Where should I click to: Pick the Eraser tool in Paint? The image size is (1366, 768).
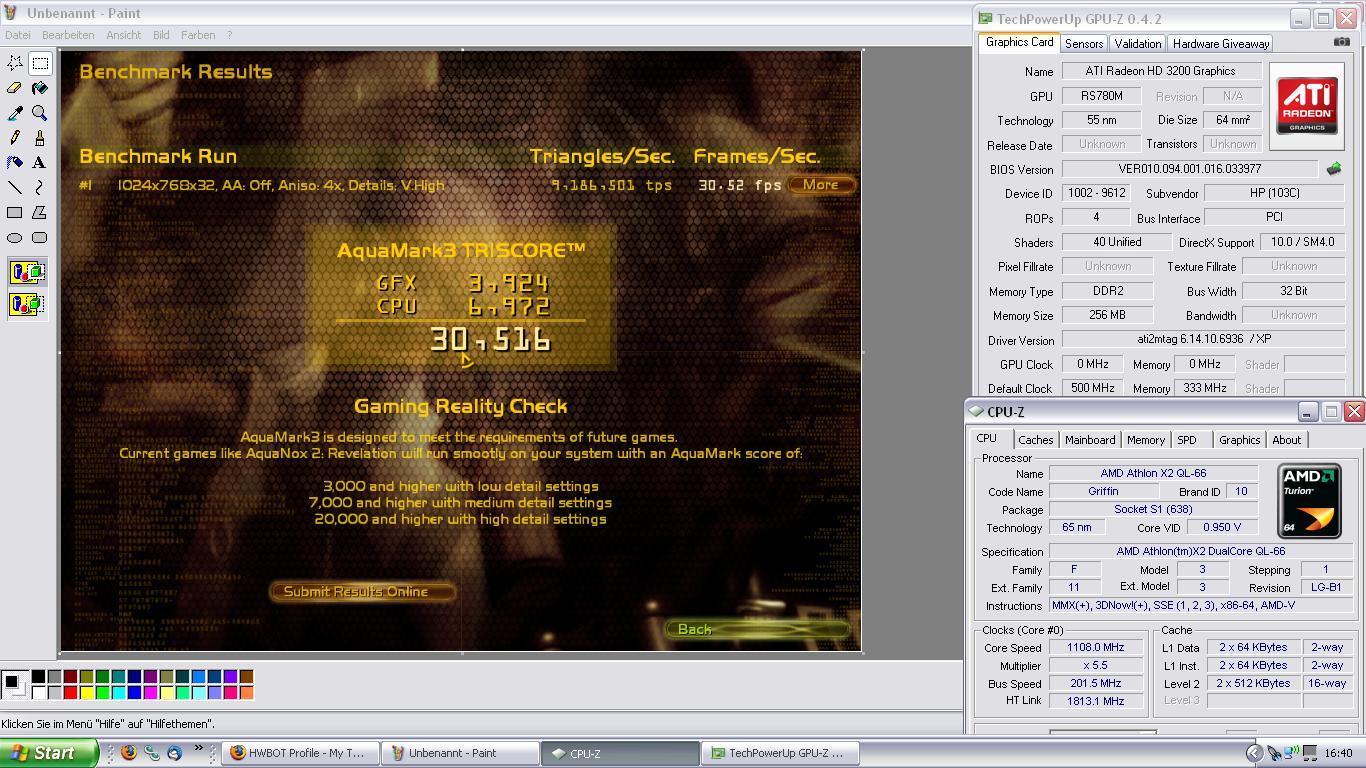coord(15,88)
